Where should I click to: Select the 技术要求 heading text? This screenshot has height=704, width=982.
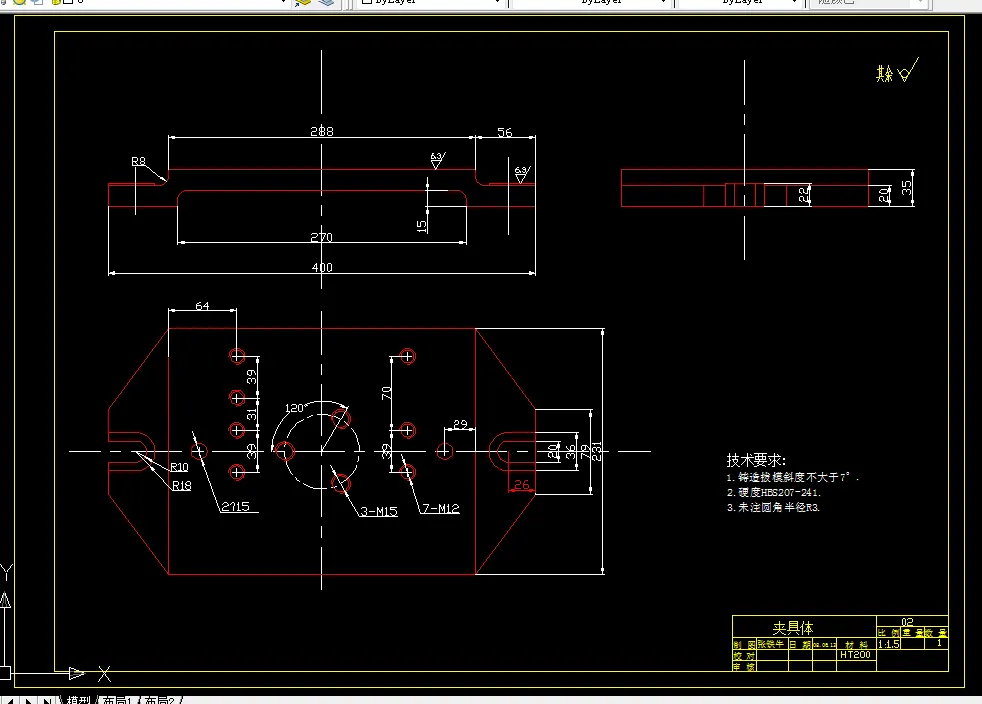coord(756,460)
